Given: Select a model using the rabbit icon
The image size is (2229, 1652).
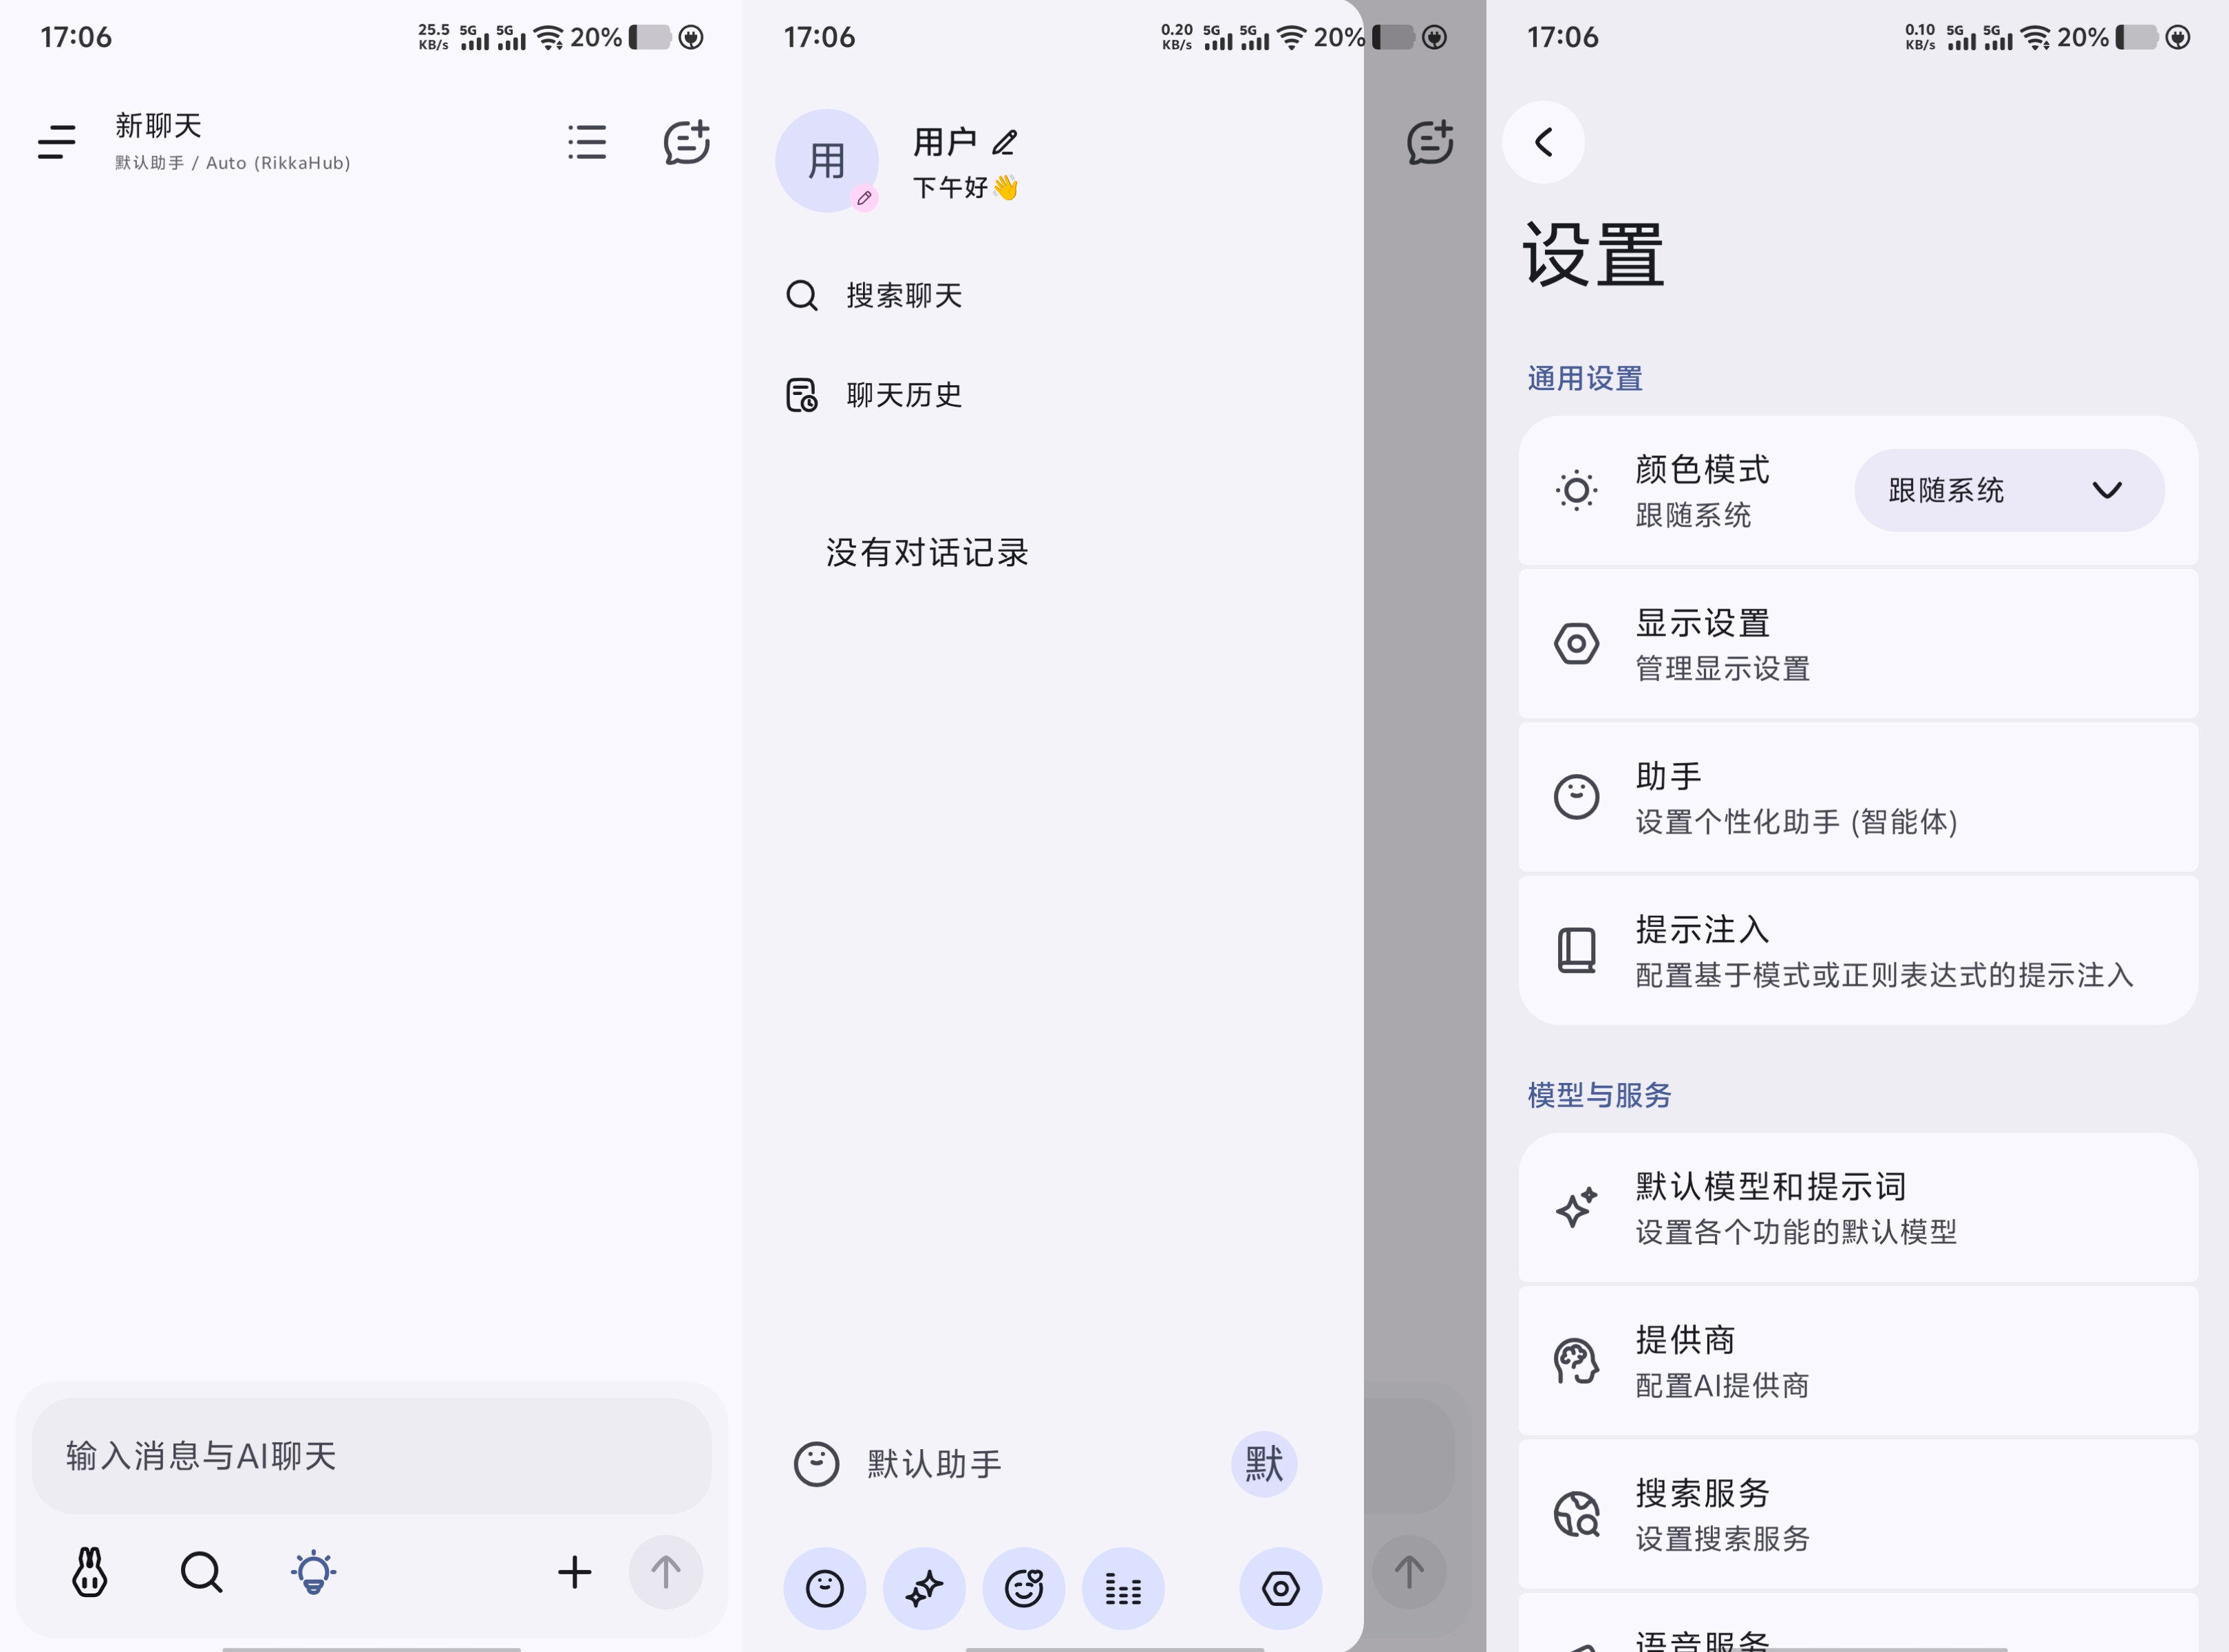Looking at the screenshot, I should [89, 1572].
